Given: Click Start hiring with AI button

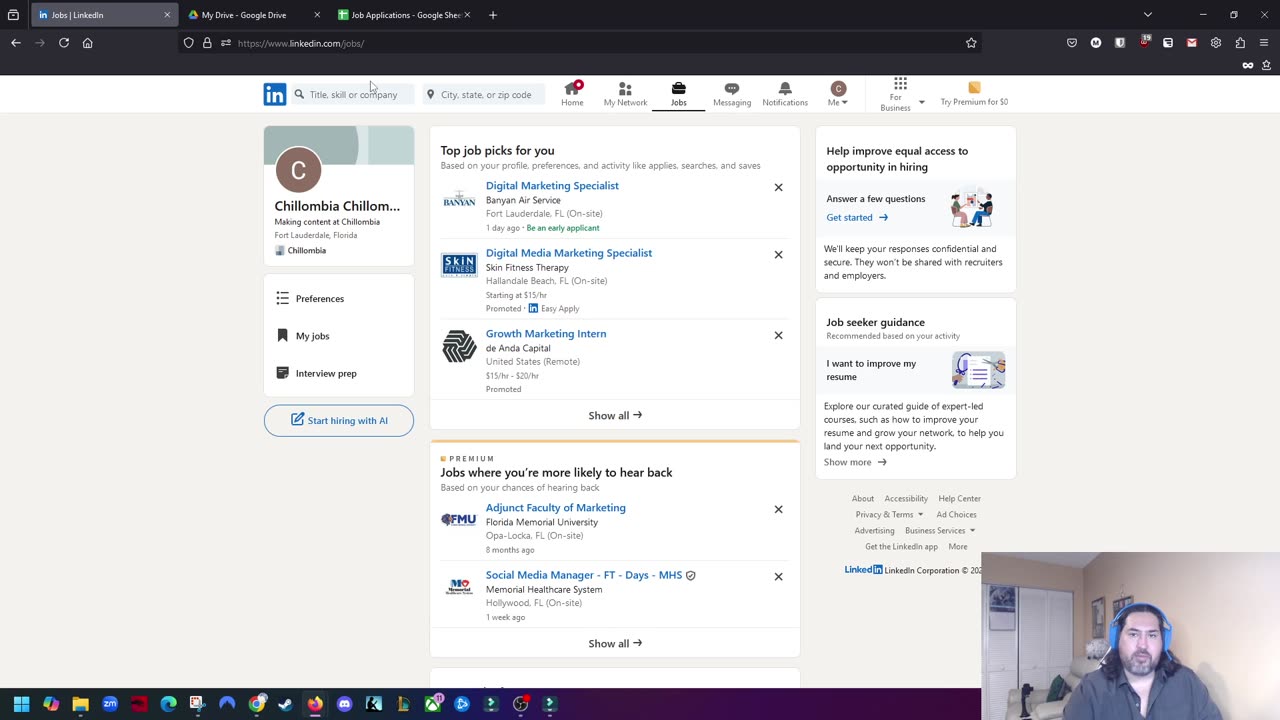Looking at the screenshot, I should coord(339,420).
